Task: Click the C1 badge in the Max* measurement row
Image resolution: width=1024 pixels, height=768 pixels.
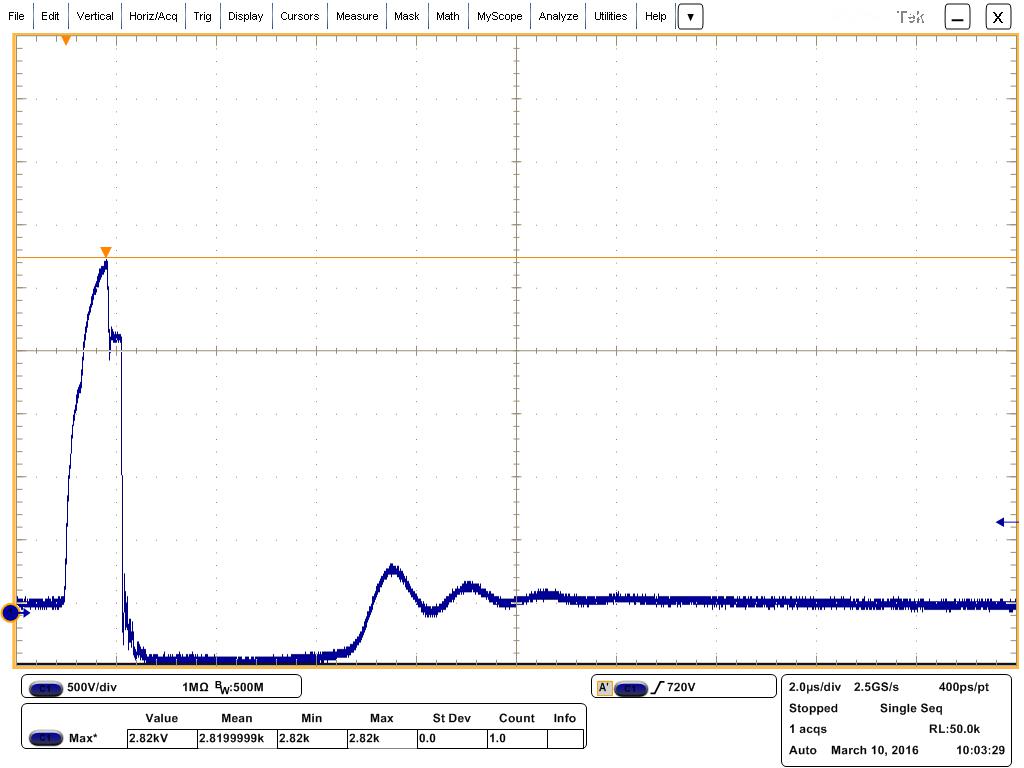Action: click(45, 739)
